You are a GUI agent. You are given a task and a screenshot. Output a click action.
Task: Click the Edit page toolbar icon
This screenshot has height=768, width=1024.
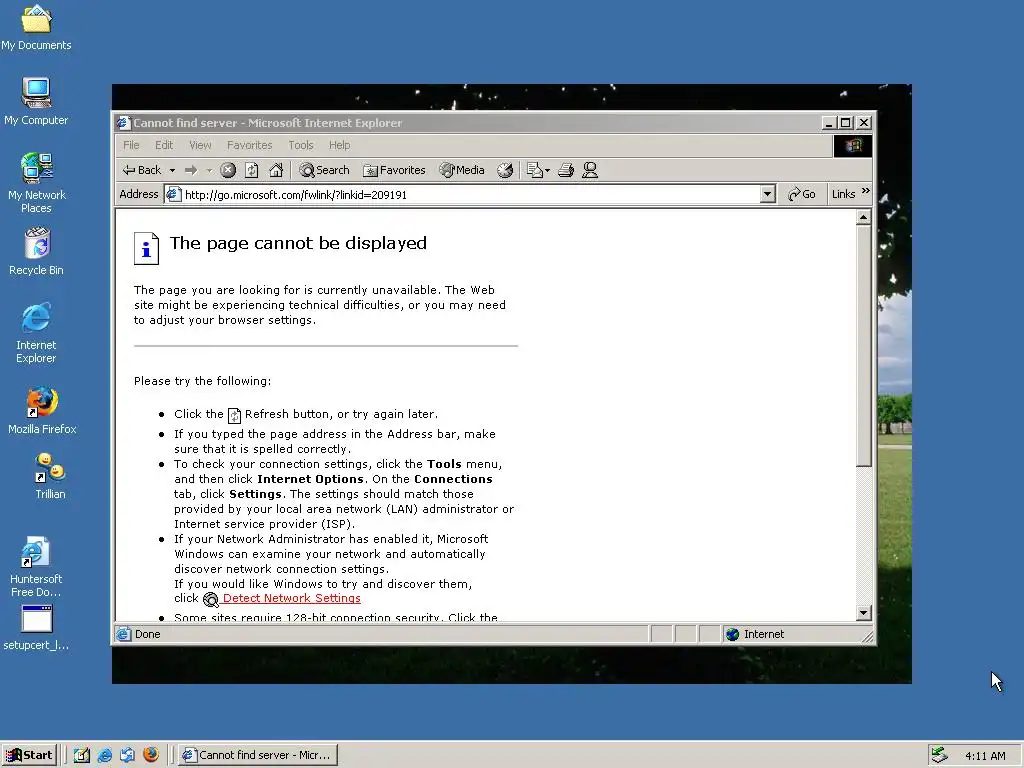(535, 170)
